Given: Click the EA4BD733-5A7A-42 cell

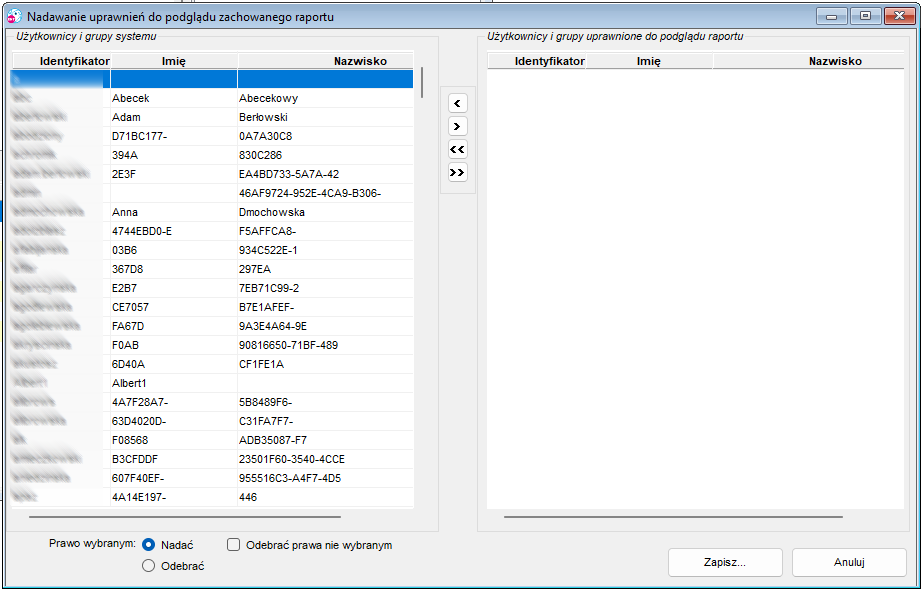Looking at the screenshot, I should [x=325, y=174].
